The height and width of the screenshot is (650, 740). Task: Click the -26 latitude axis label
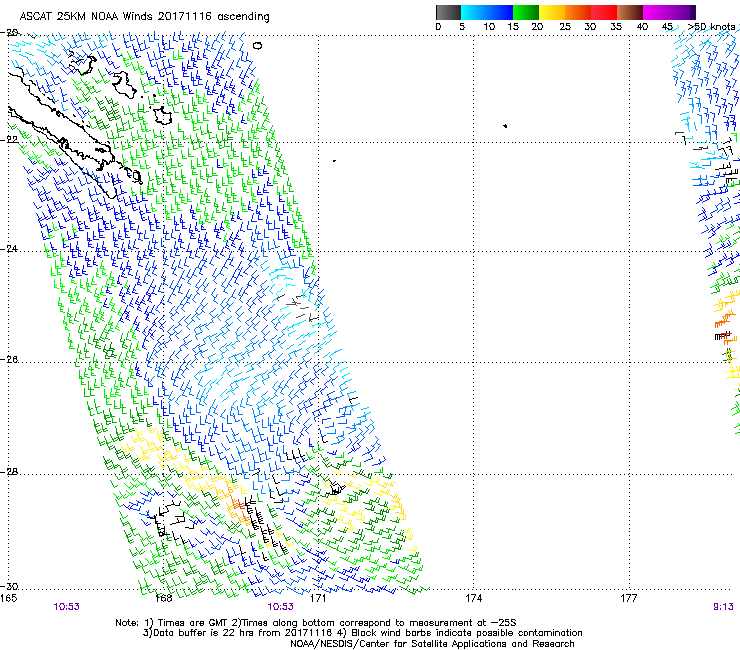pos(9,360)
